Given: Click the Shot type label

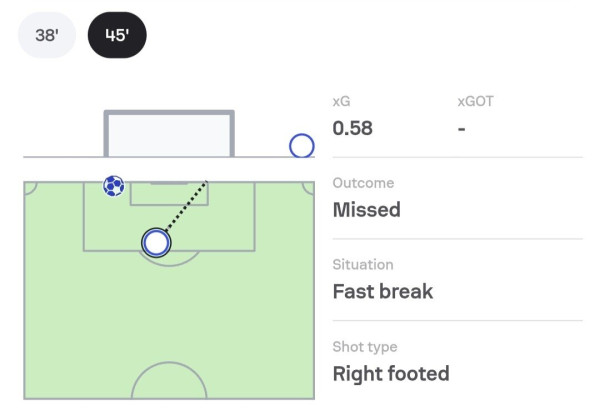Looking at the screenshot, I should point(365,347).
